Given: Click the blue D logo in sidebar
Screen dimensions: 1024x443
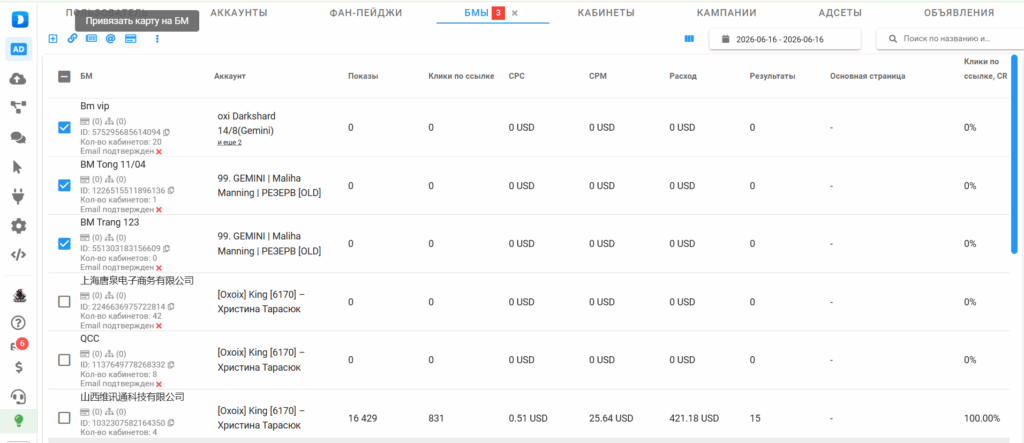Looking at the screenshot, I should 19,20.
